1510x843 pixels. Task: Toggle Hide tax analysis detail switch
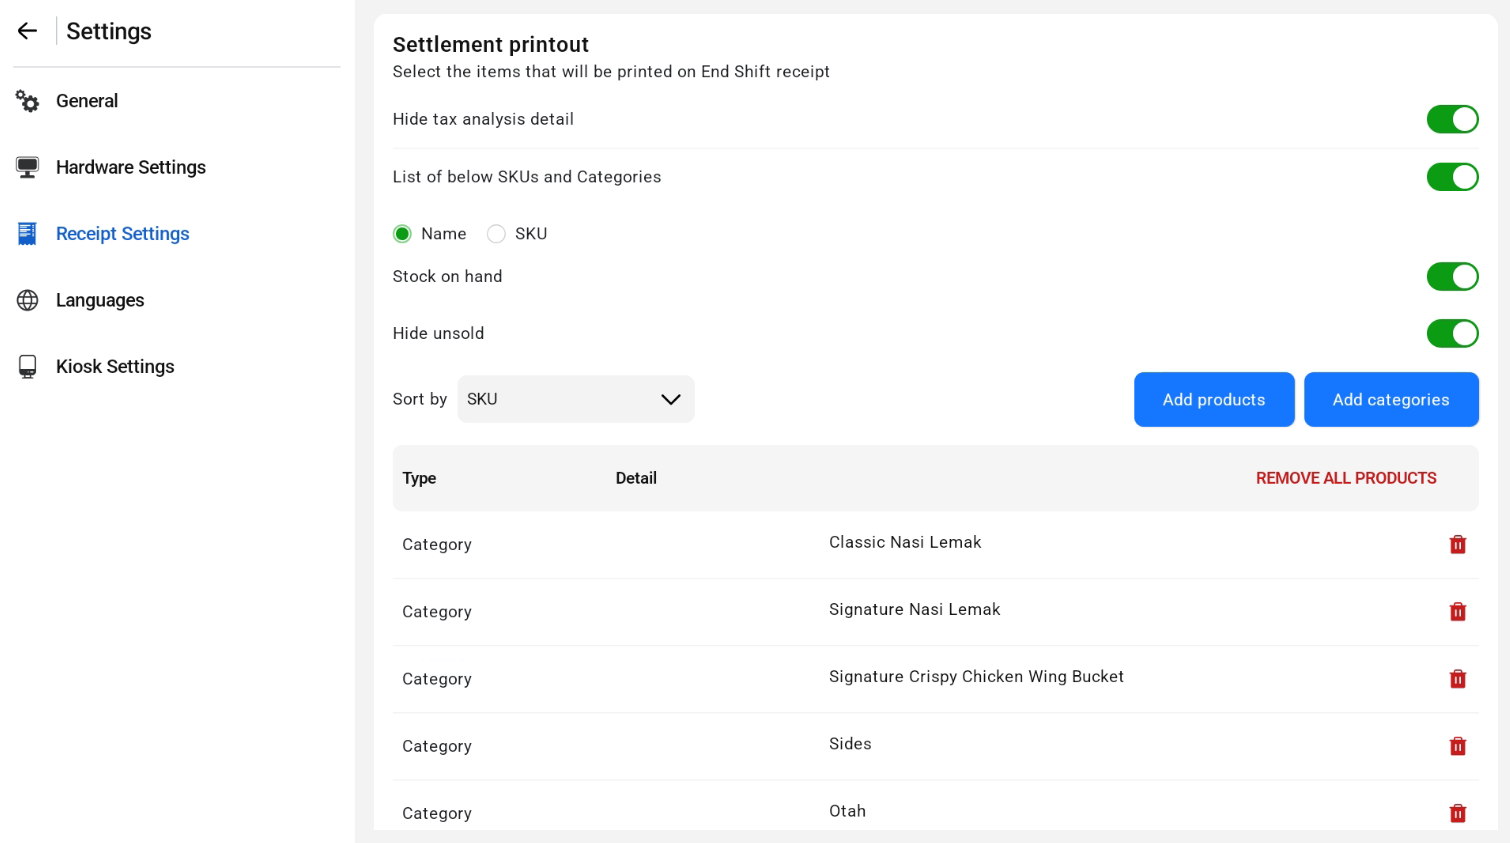tap(1452, 119)
